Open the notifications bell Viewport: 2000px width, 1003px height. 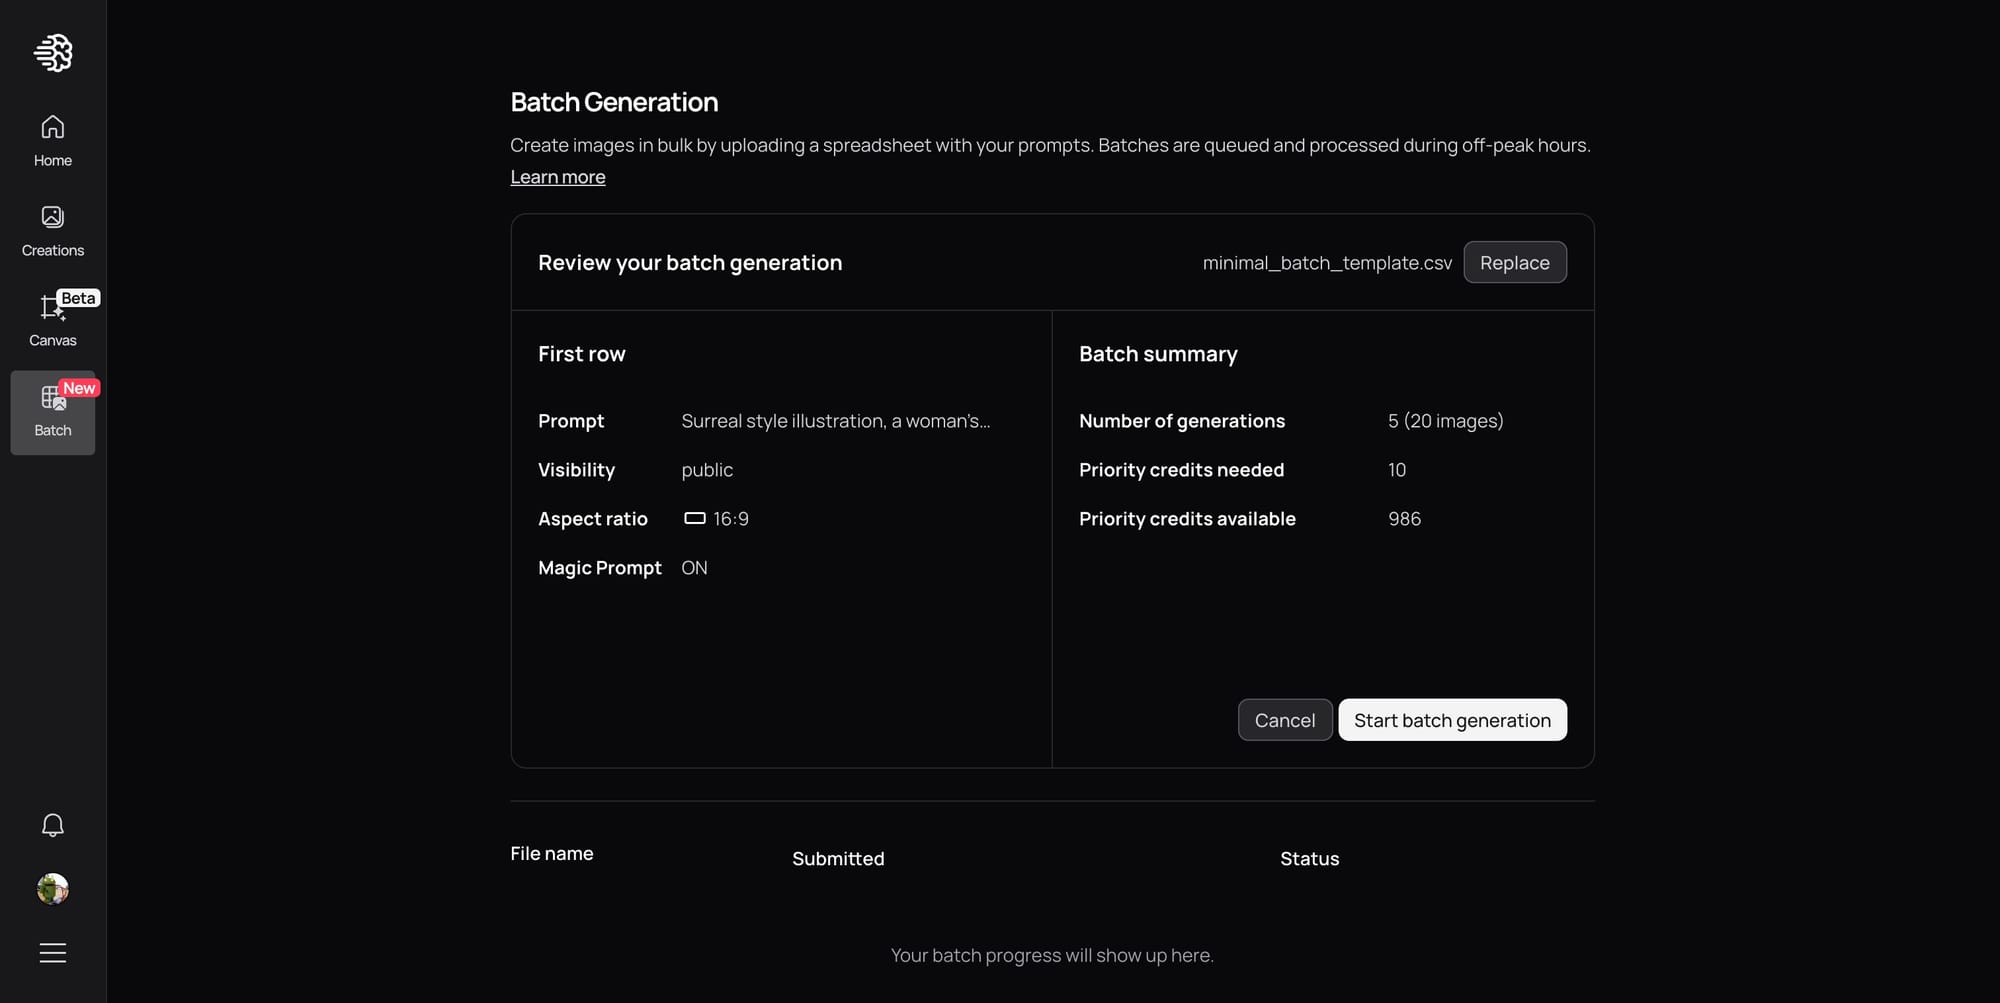(53, 825)
